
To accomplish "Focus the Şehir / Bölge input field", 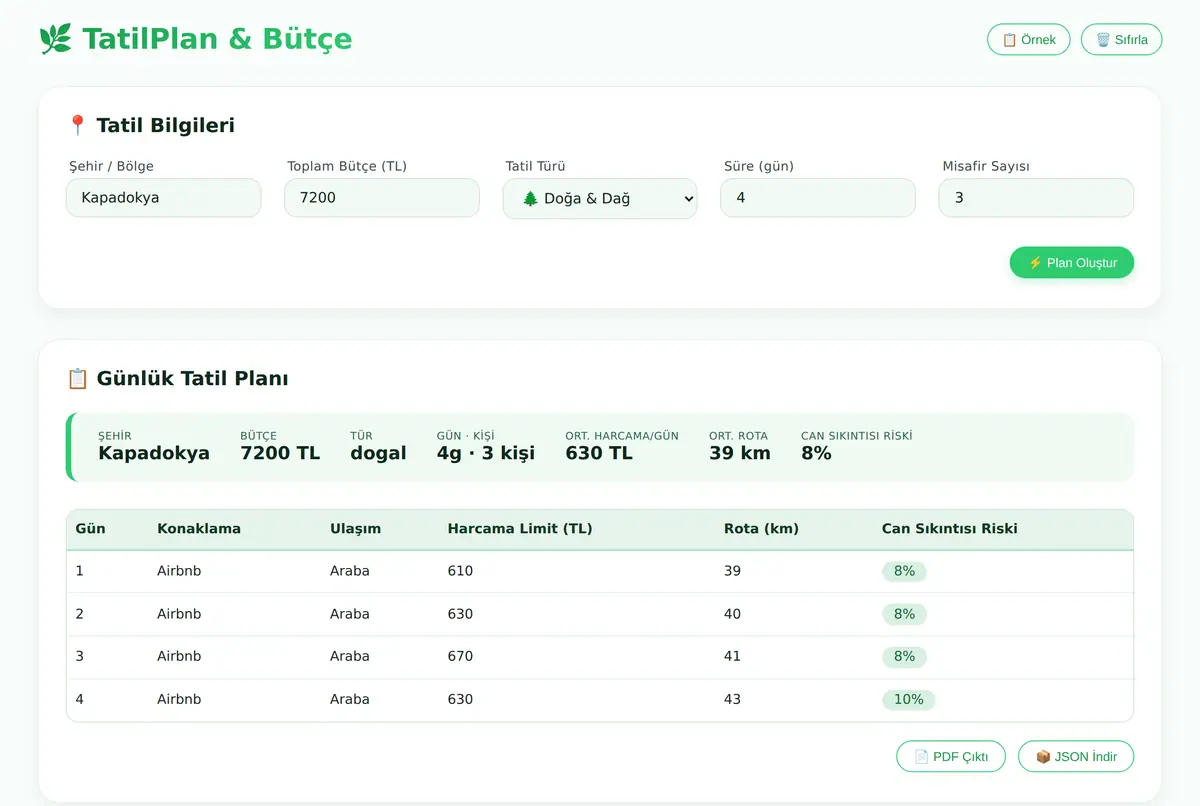I will pyautogui.click(x=164, y=198).
